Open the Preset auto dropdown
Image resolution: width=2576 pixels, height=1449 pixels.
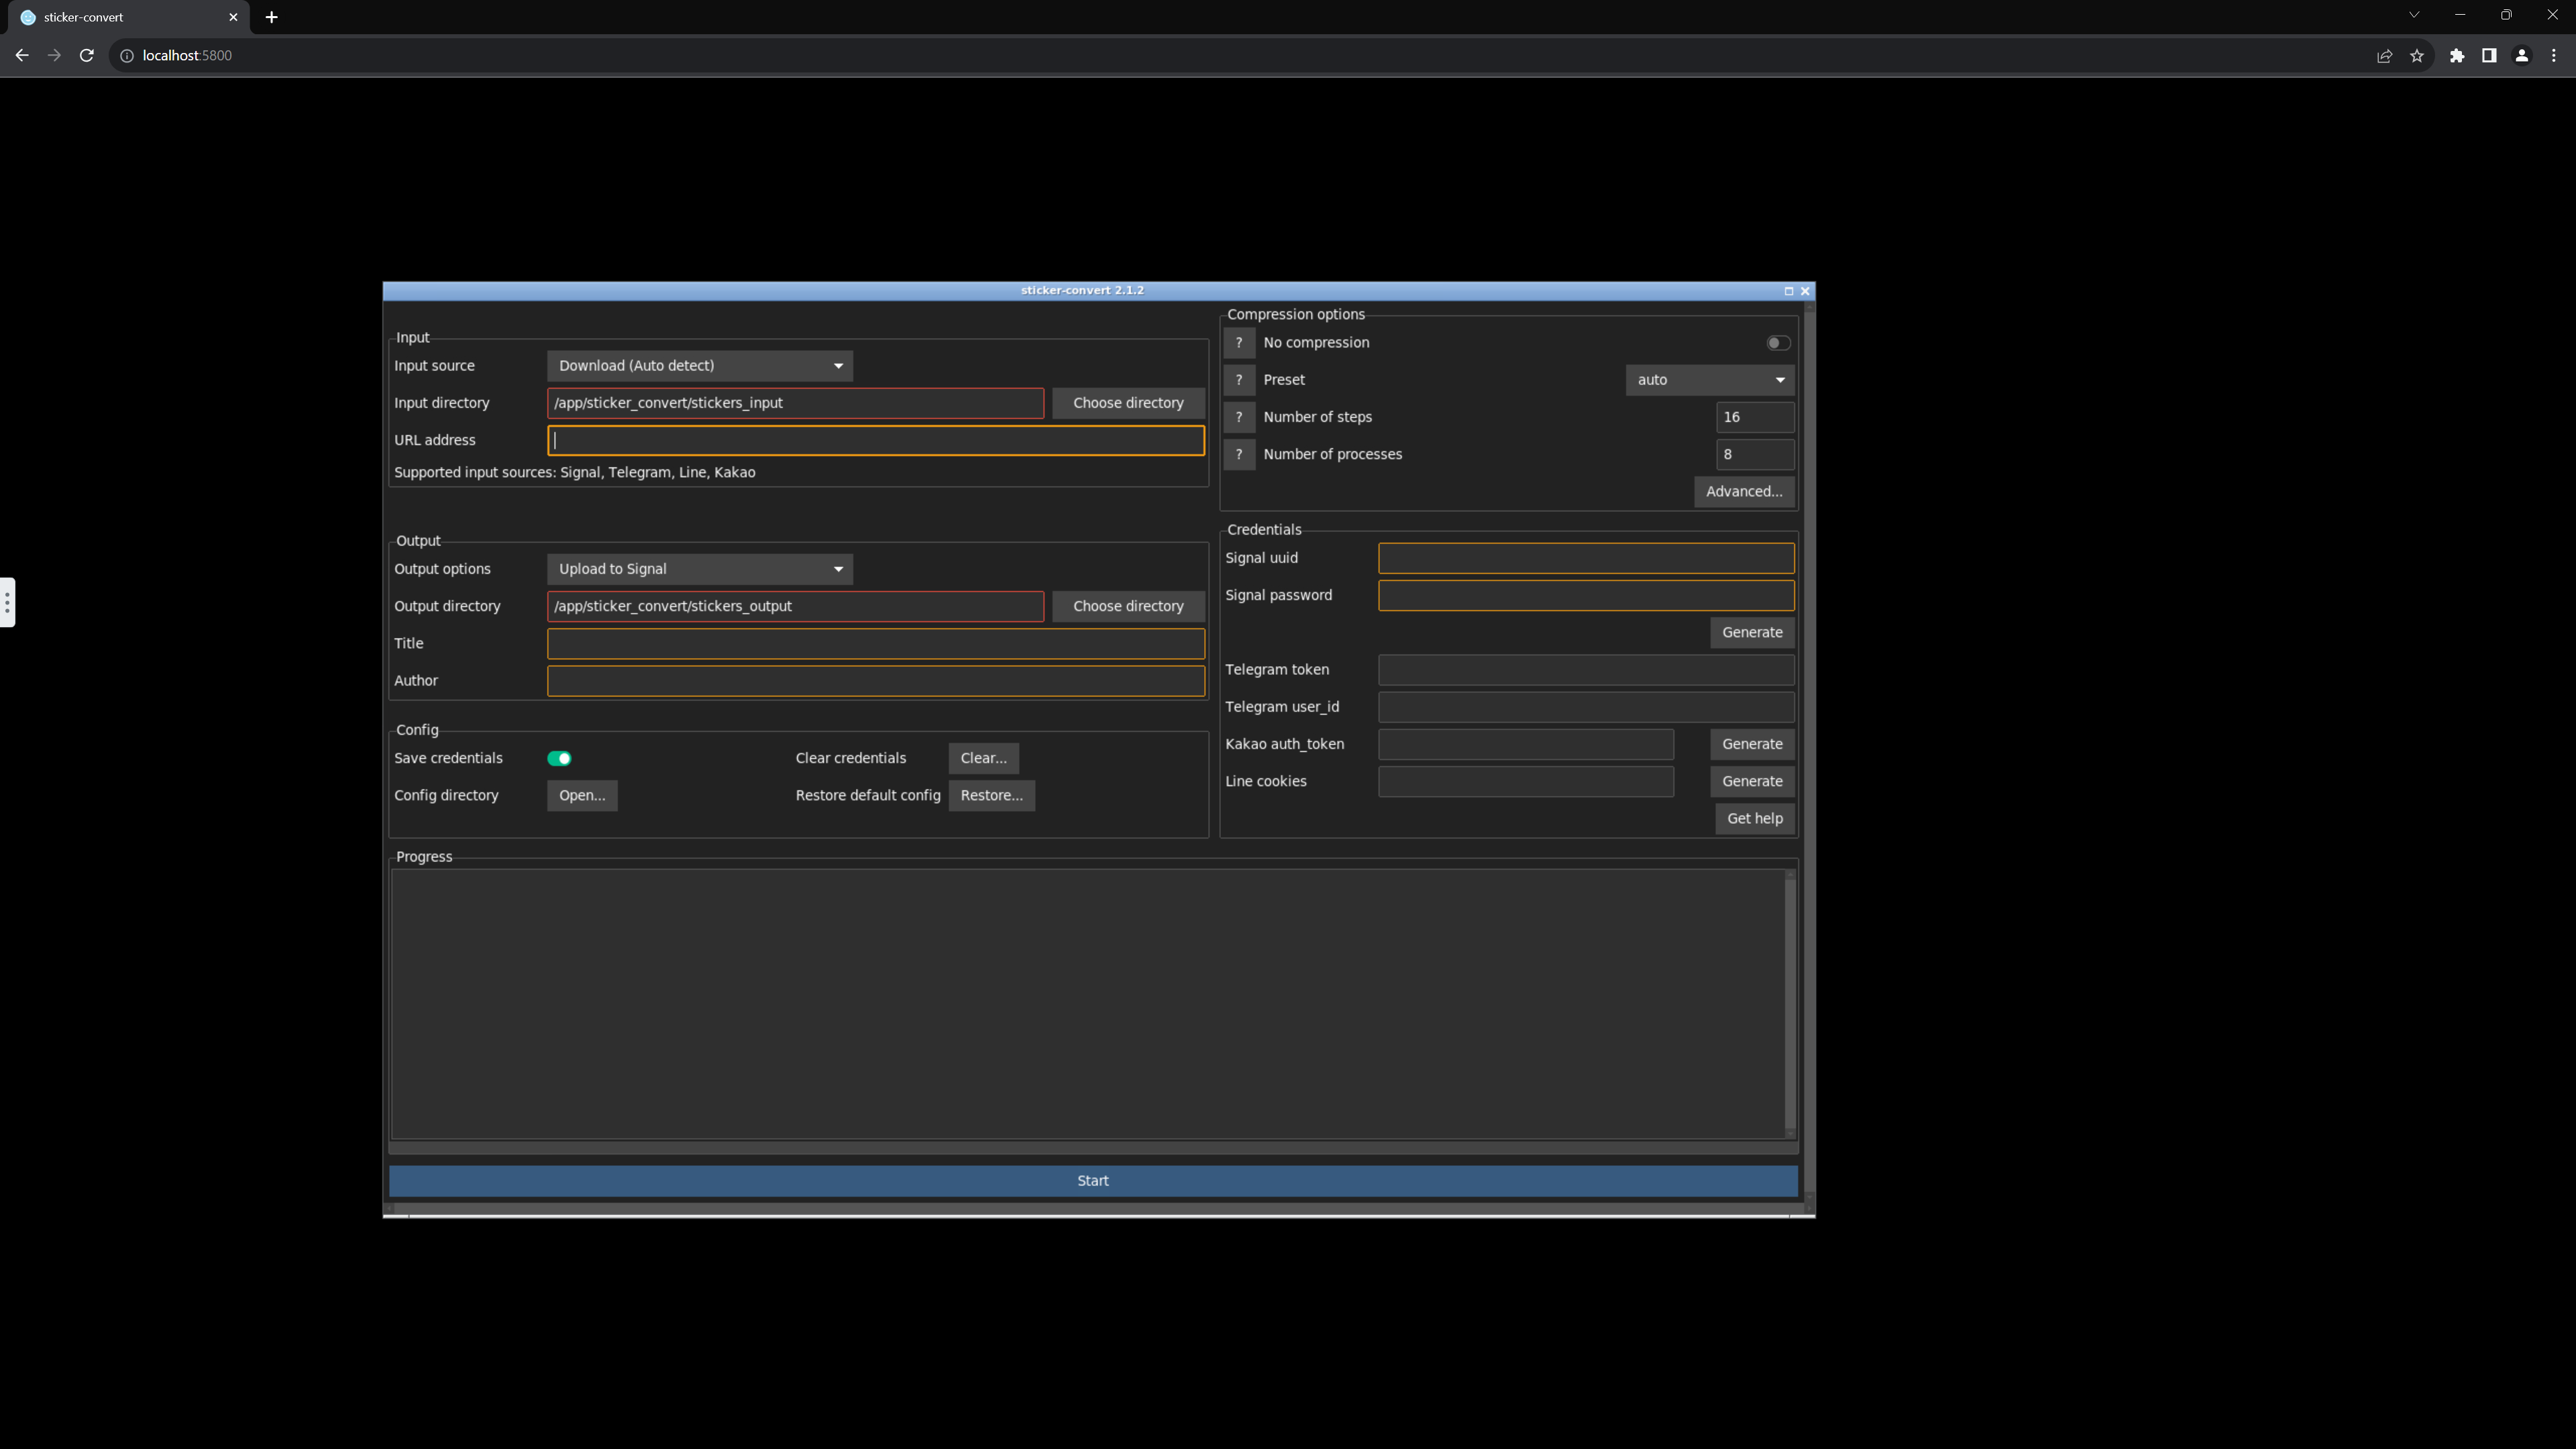1709,380
